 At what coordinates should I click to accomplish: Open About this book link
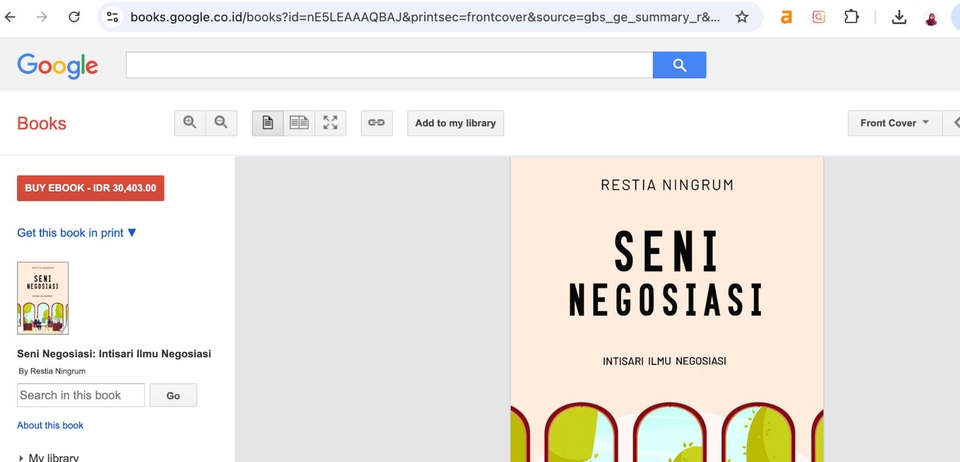[50, 425]
